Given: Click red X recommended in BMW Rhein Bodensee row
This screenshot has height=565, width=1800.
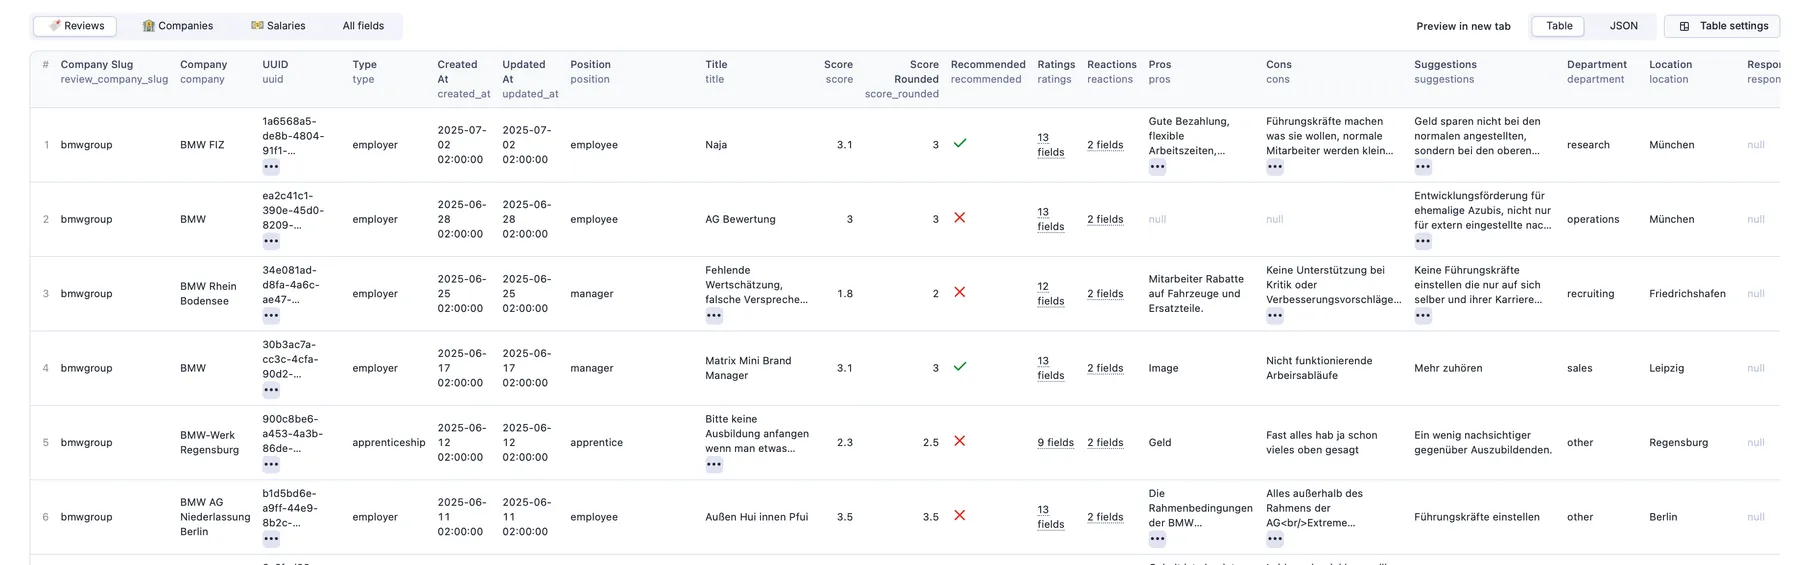Looking at the screenshot, I should (960, 292).
